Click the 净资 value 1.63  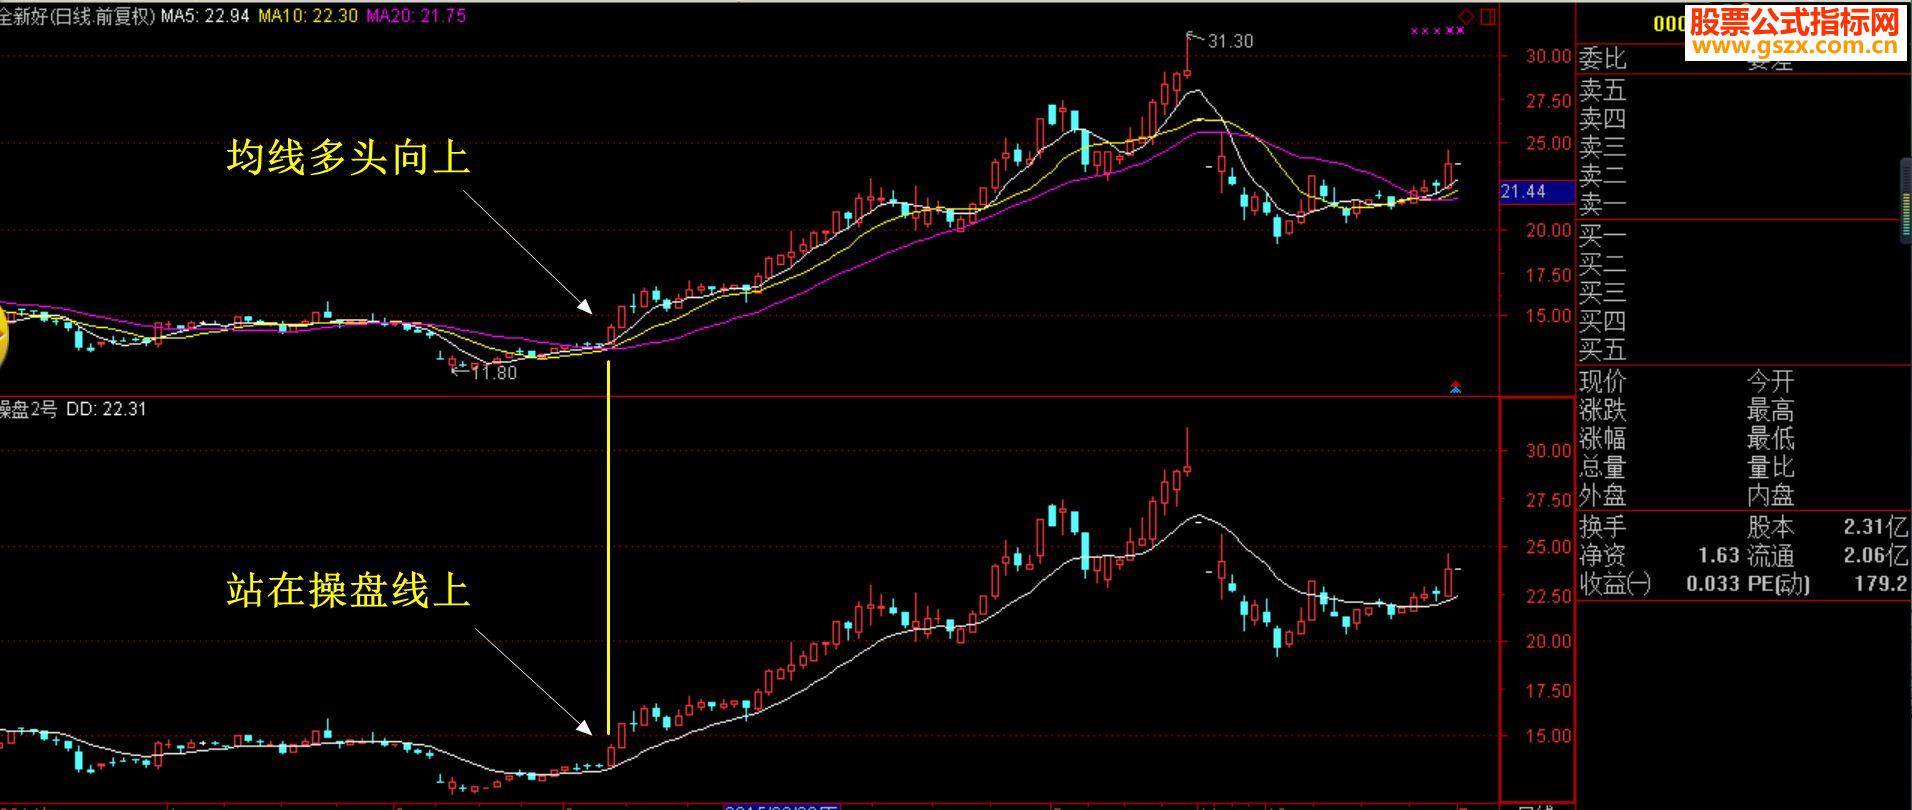1718,555
